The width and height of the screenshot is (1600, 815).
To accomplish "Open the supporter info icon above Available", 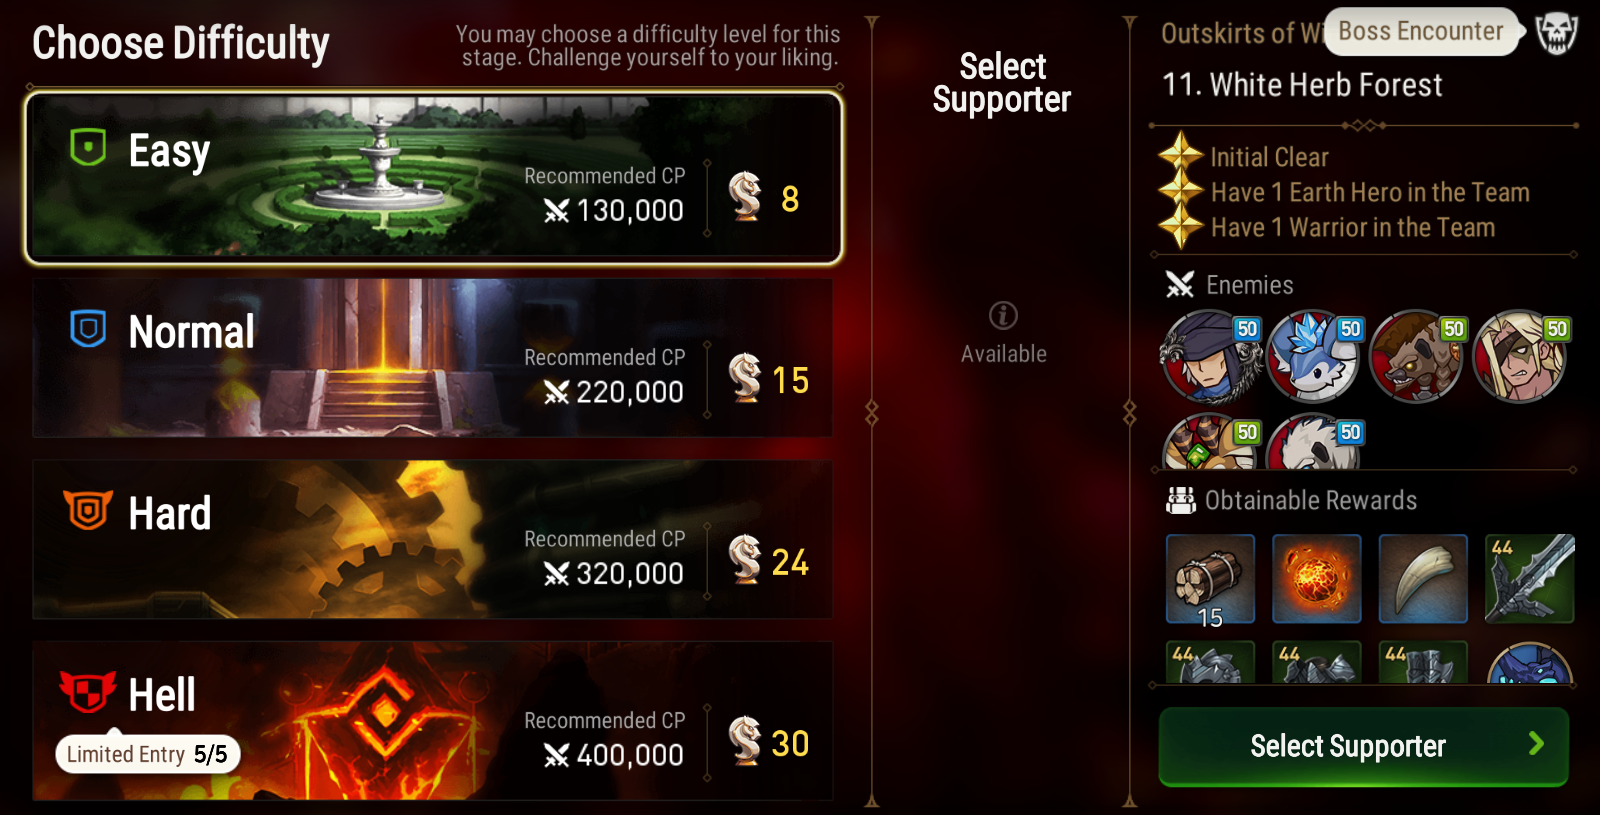I will coord(1003,316).
